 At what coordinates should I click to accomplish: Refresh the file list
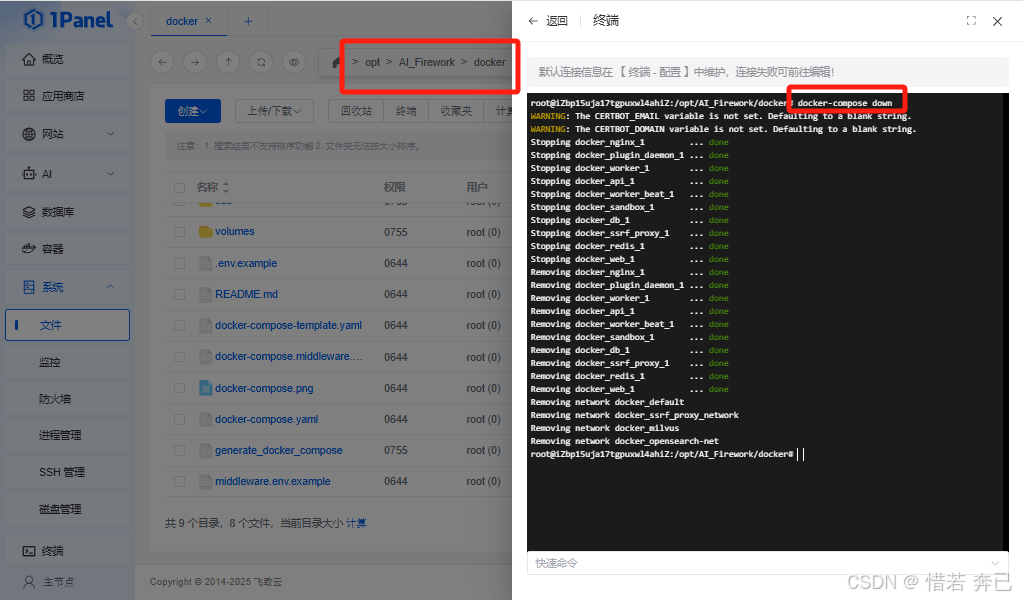pos(261,62)
